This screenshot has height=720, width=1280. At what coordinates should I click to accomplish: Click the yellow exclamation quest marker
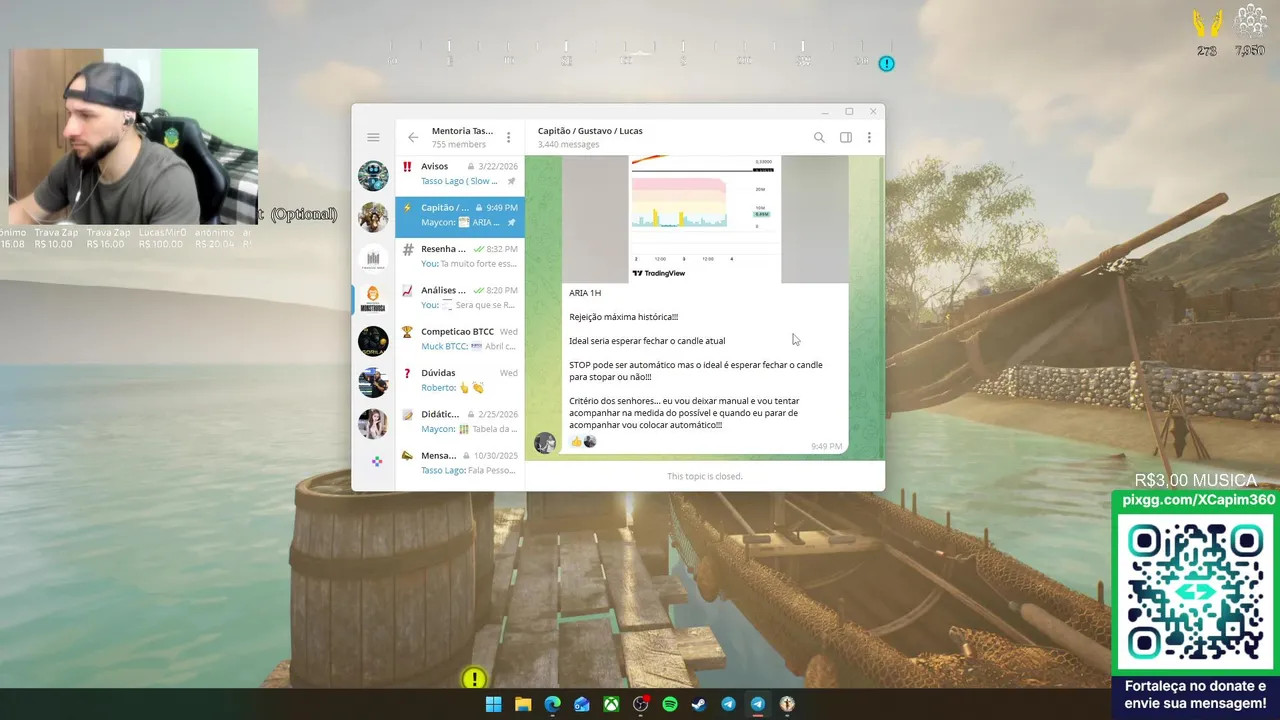pos(474,679)
